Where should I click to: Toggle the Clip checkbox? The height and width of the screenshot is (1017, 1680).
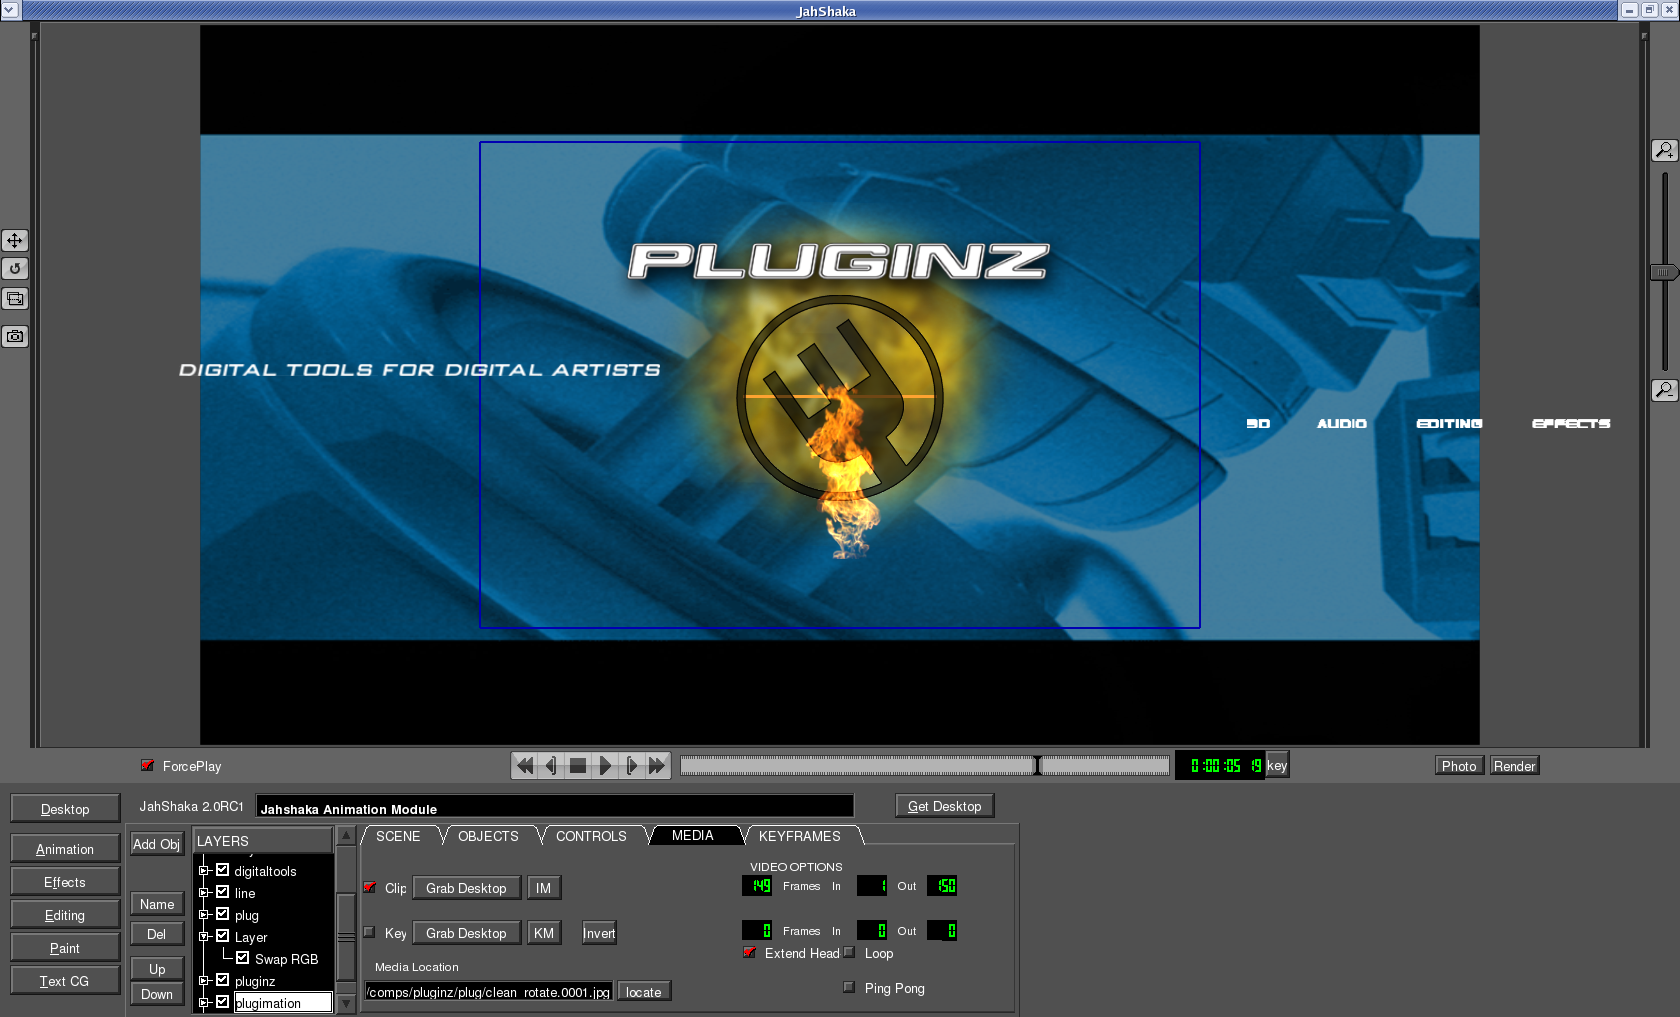(369, 887)
